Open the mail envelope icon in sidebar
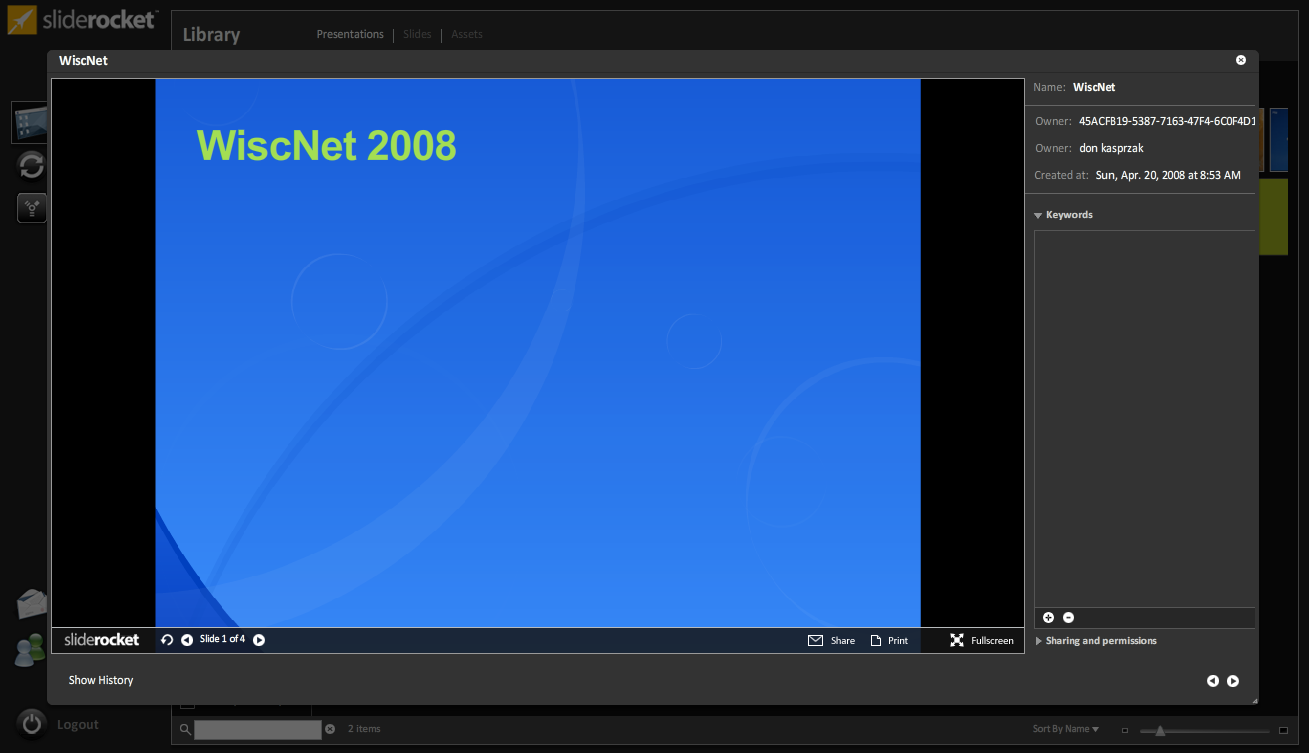Viewport: 1309px width, 753px height. (32, 603)
